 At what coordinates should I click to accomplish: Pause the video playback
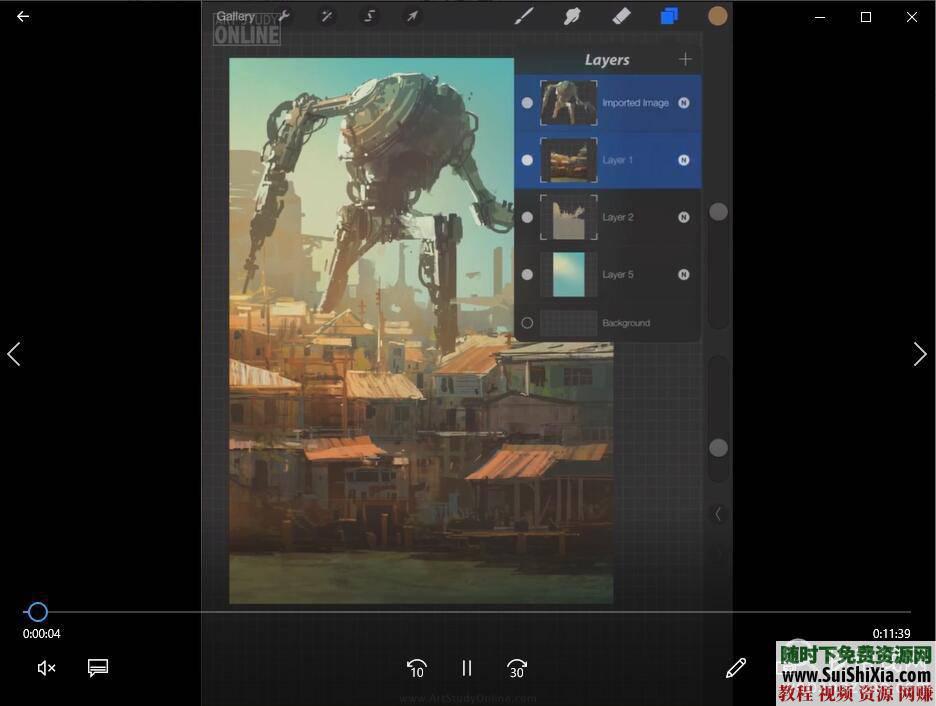[466, 668]
